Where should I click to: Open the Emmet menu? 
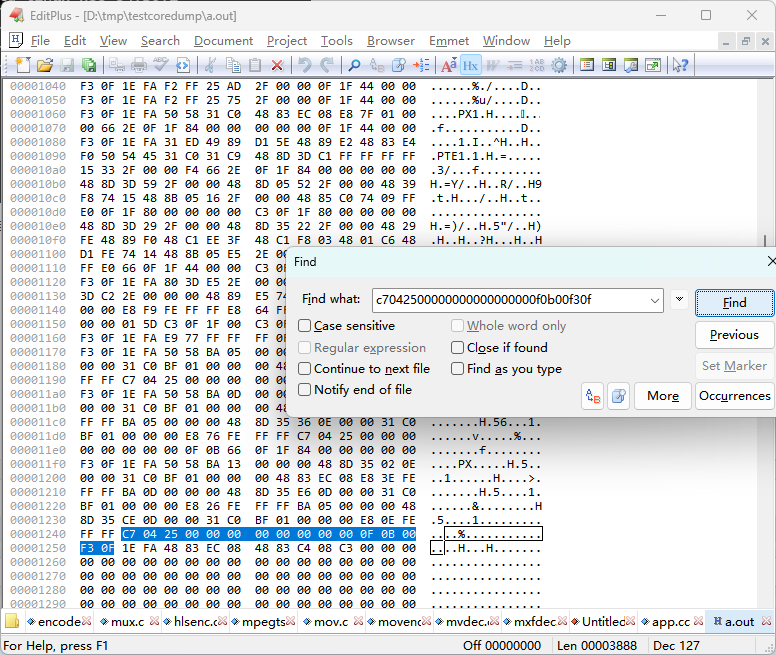(449, 41)
